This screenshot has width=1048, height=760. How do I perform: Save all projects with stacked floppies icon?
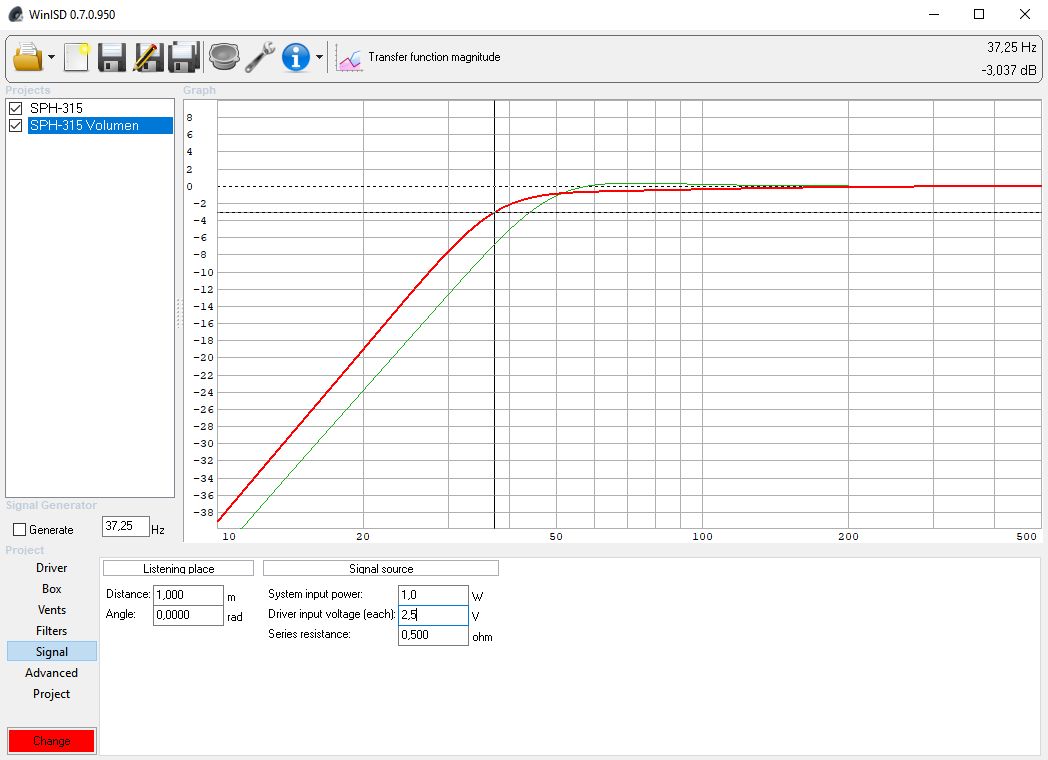pos(185,57)
